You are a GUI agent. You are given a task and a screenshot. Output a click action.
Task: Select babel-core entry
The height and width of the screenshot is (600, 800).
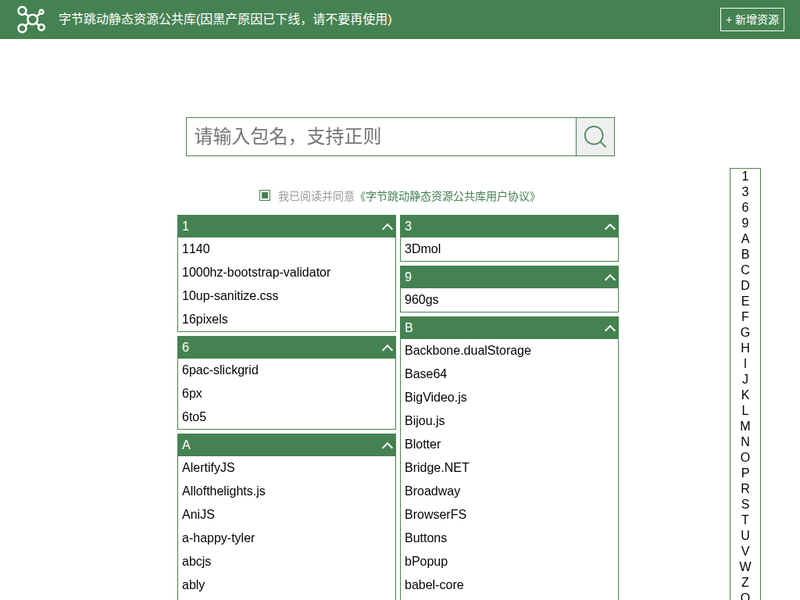point(434,585)
